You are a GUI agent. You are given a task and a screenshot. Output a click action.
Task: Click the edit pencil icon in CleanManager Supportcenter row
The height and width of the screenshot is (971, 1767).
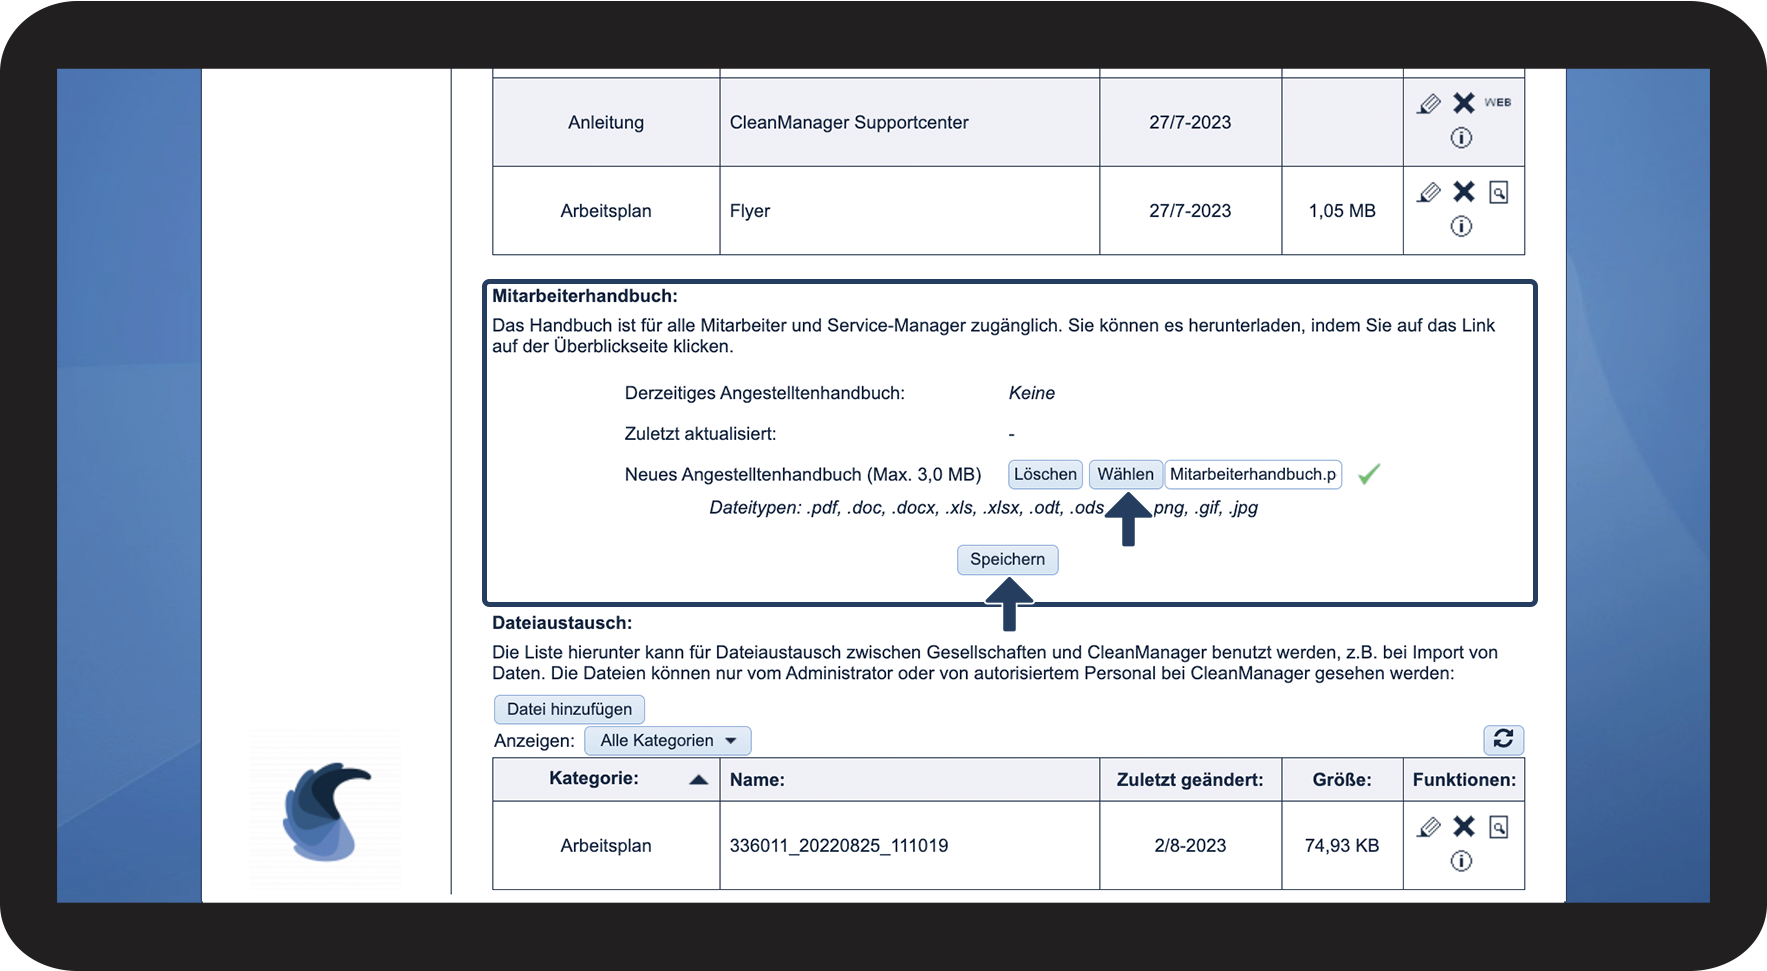[1429, 104]
